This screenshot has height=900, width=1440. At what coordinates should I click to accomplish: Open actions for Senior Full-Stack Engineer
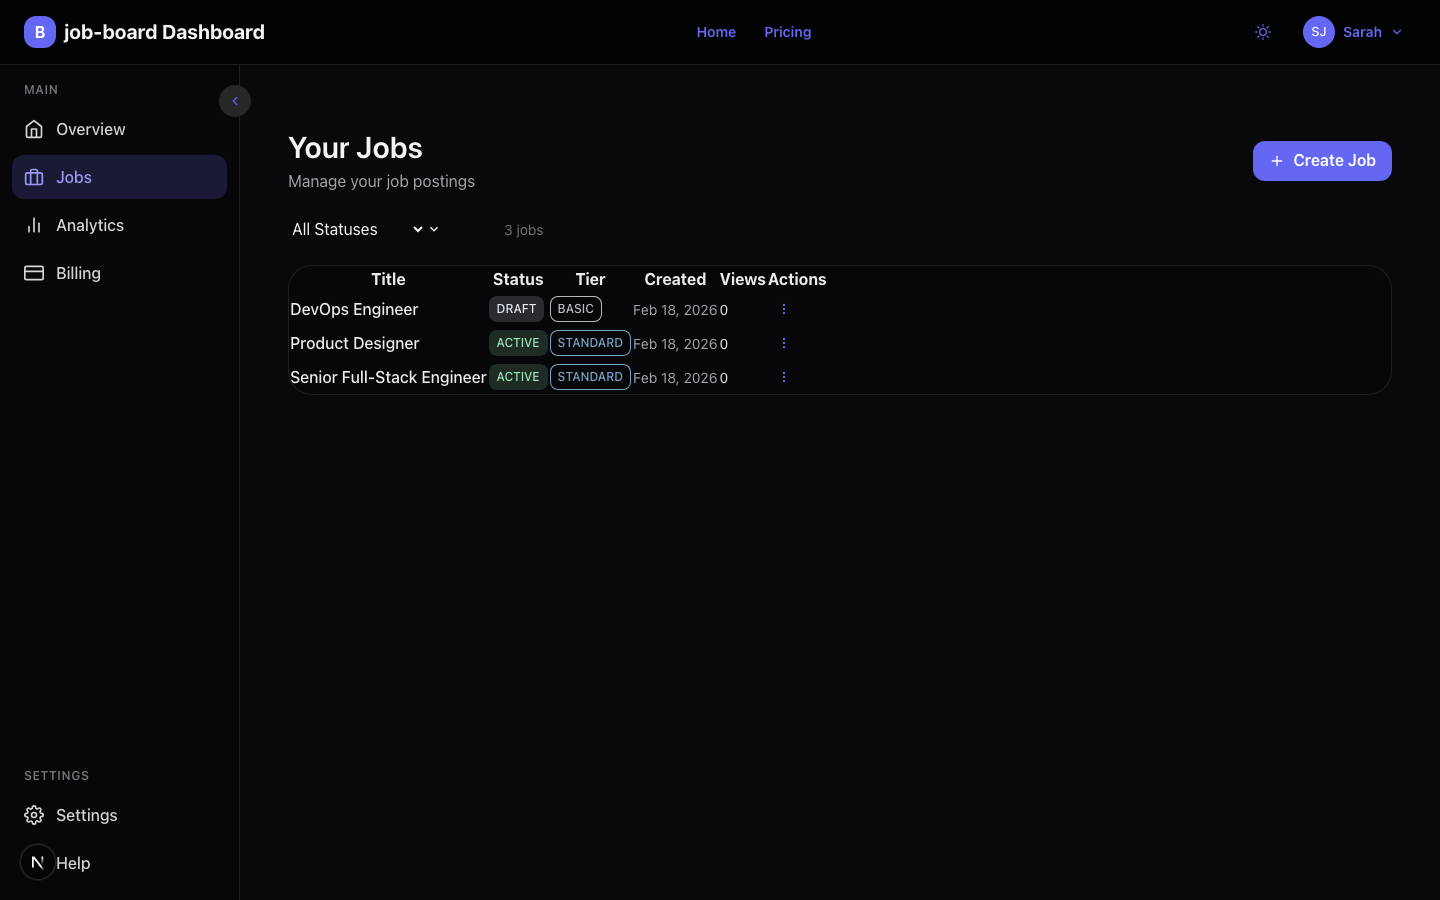[783, 377]
